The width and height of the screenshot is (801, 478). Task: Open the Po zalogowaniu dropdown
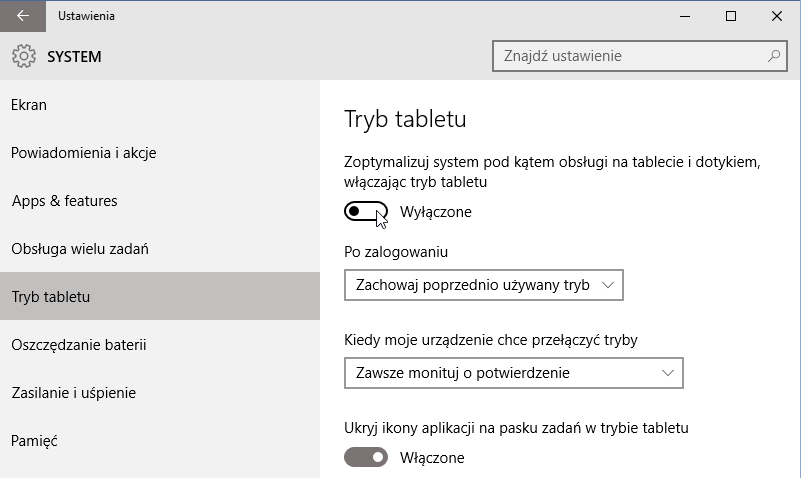[x=484, y=285]
